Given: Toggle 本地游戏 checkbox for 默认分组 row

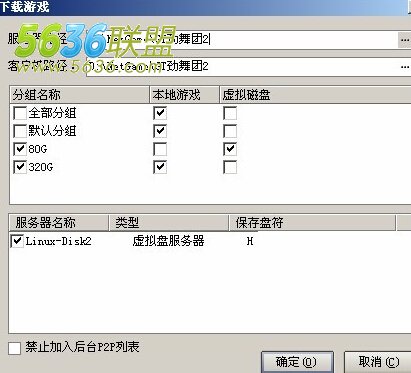Looking at the screenshot, I should click(x=160, y=131).
